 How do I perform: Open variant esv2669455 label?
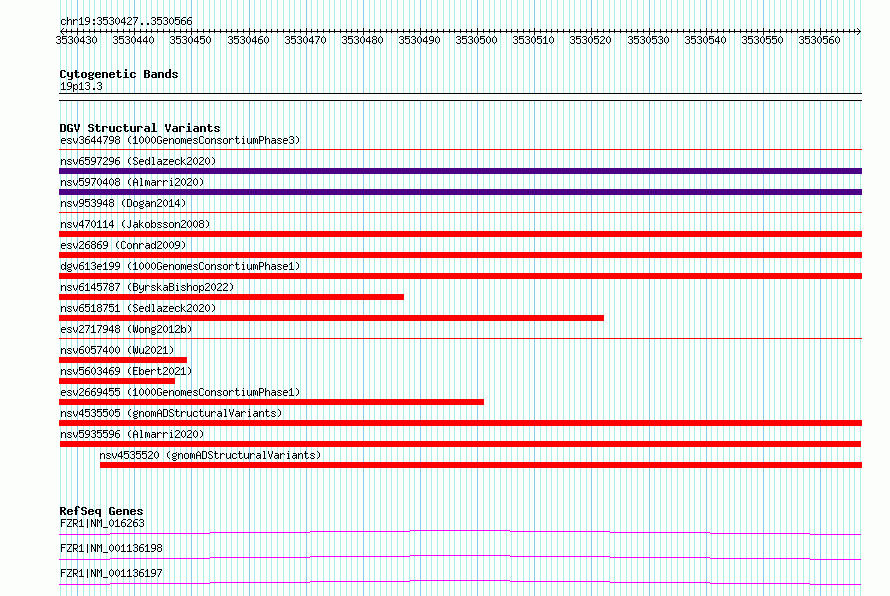pos(180,392)
